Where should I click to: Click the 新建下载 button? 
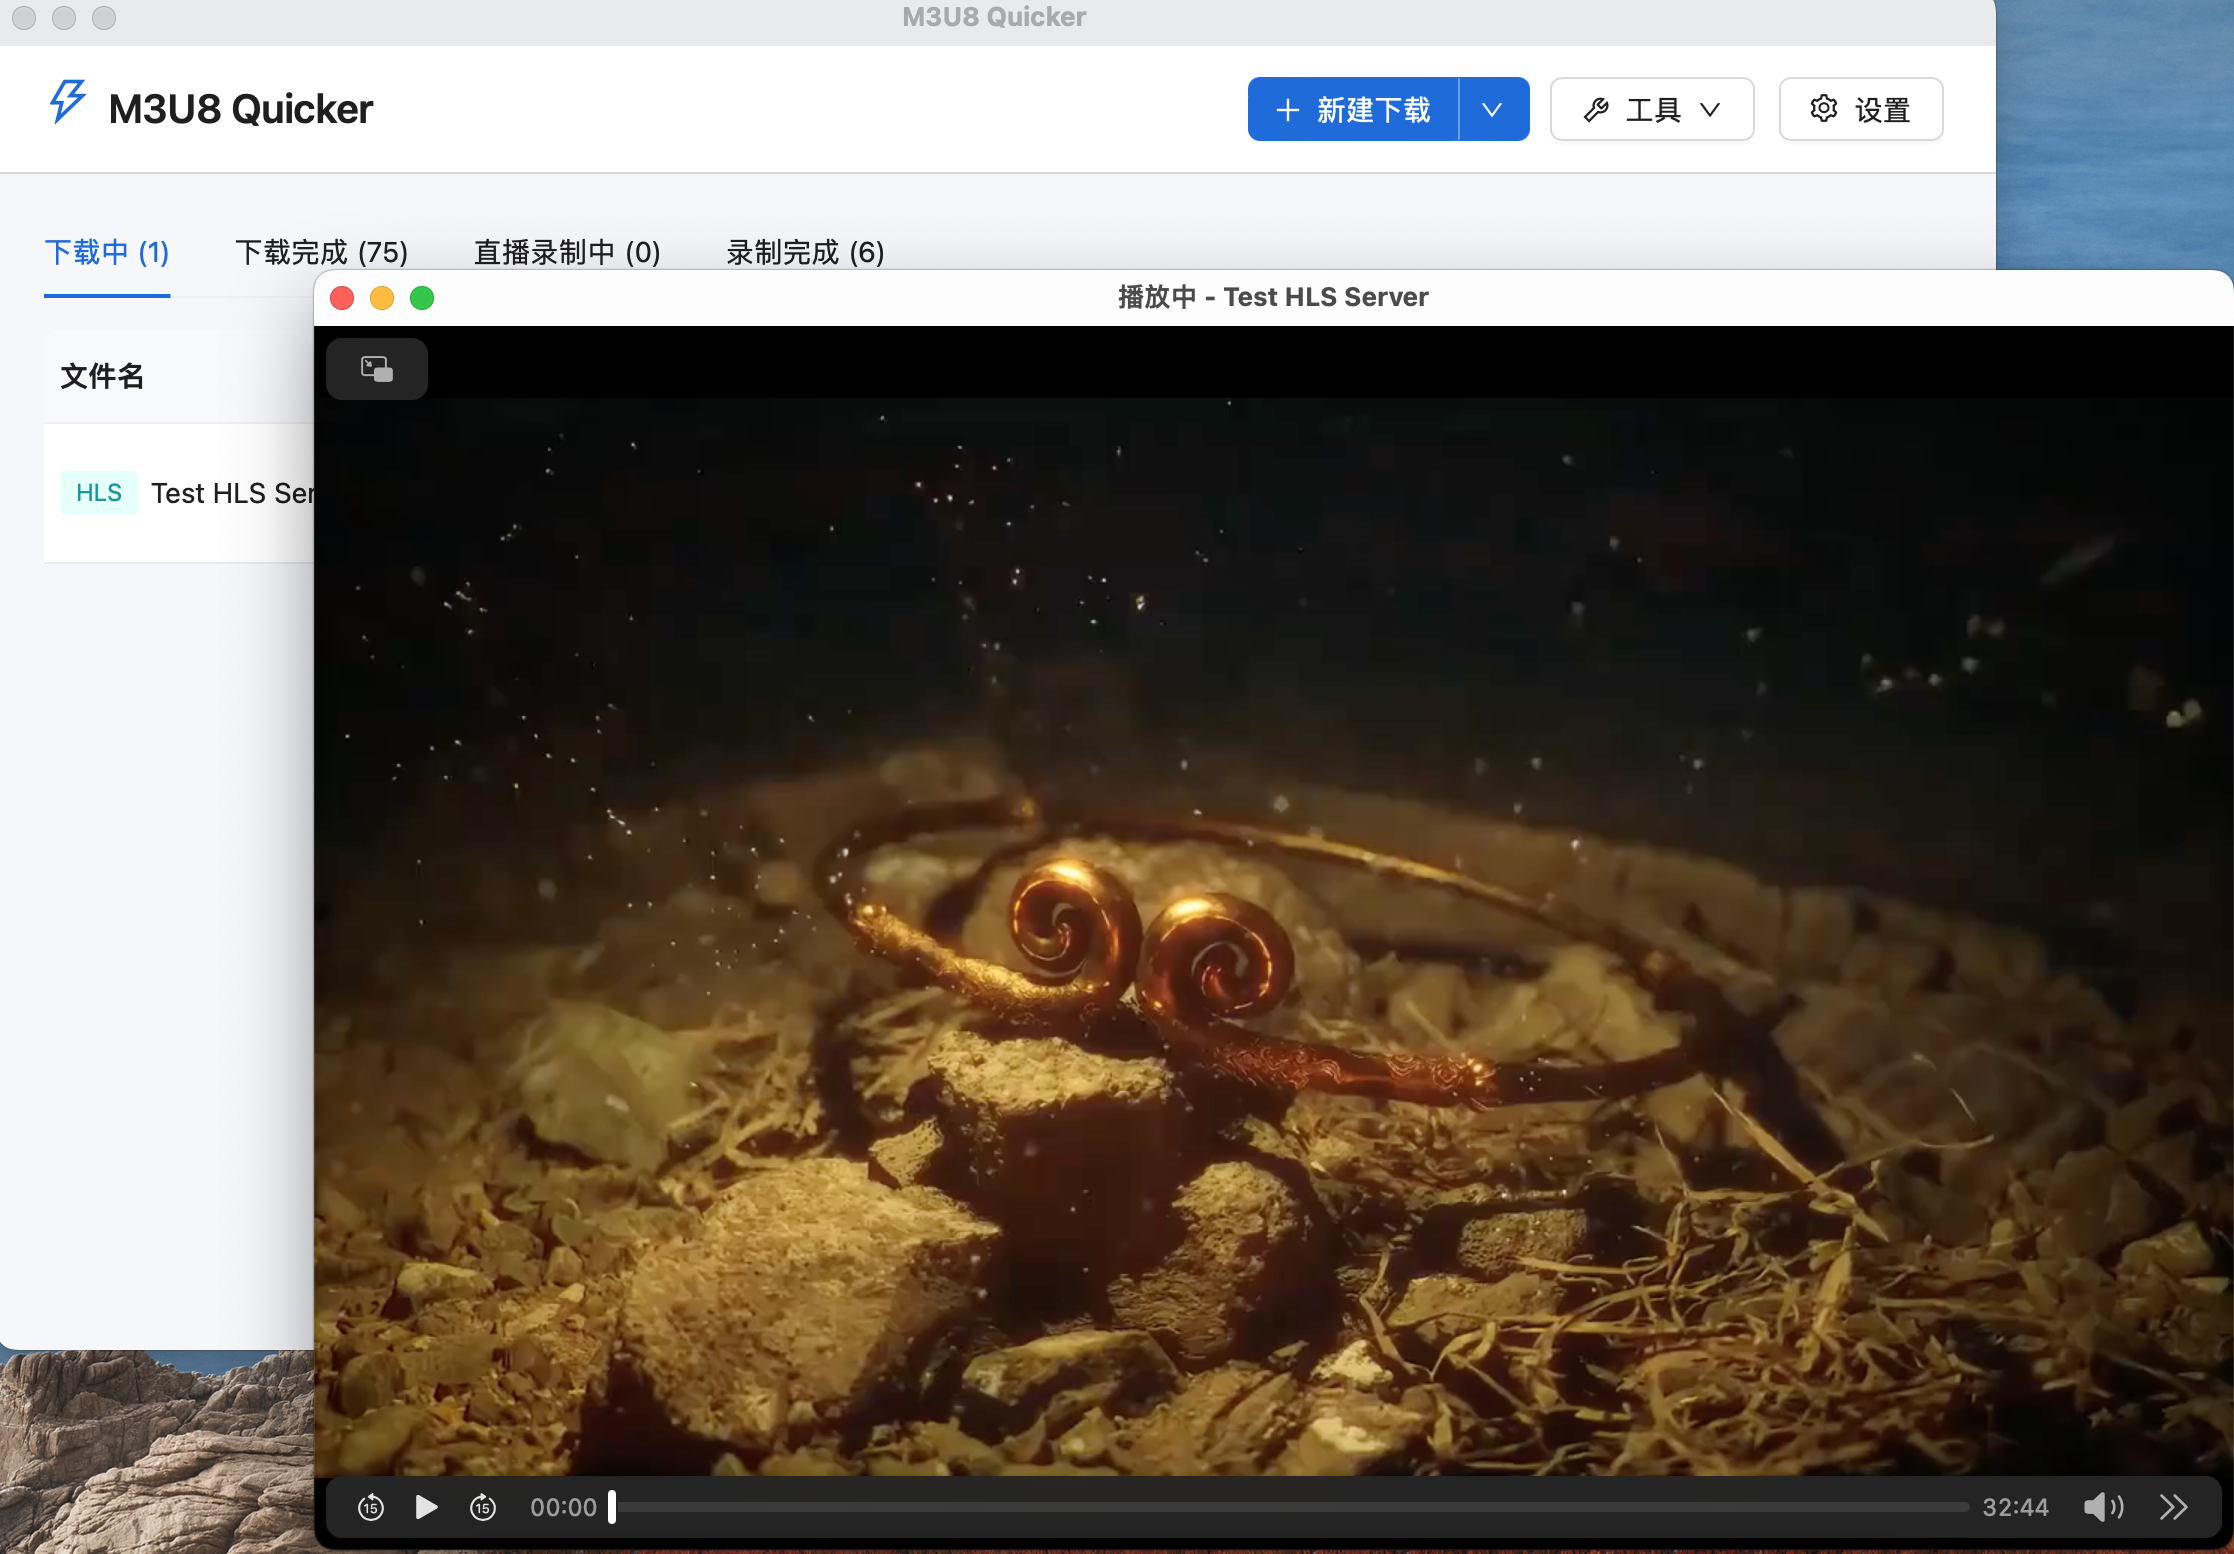pos(1353,109)
